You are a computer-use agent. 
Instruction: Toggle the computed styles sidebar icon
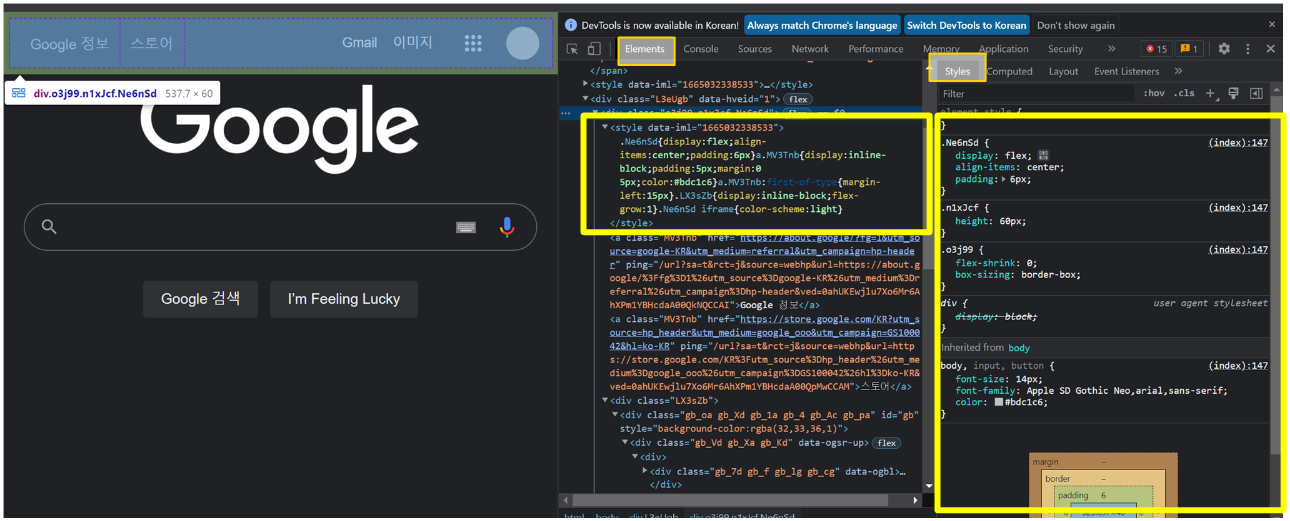(1256, 93)
